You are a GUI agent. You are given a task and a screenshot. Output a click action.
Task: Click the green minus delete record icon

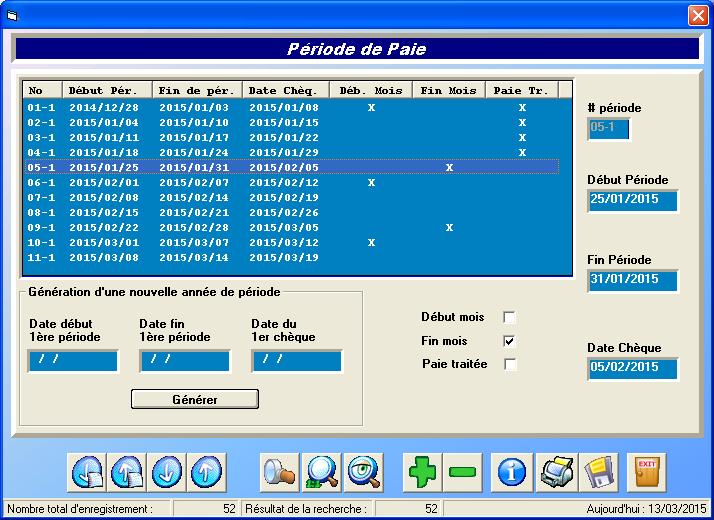coord(462,471)
